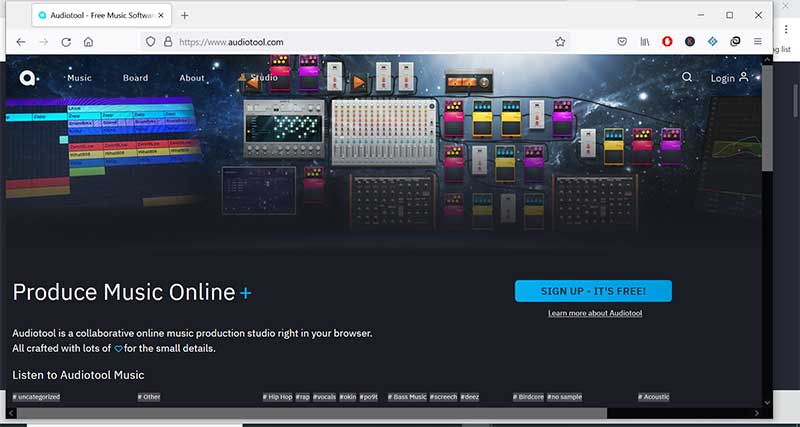Select the # Other tag
The height and width of the screenshot is (427, 800).
coord(149,397)
